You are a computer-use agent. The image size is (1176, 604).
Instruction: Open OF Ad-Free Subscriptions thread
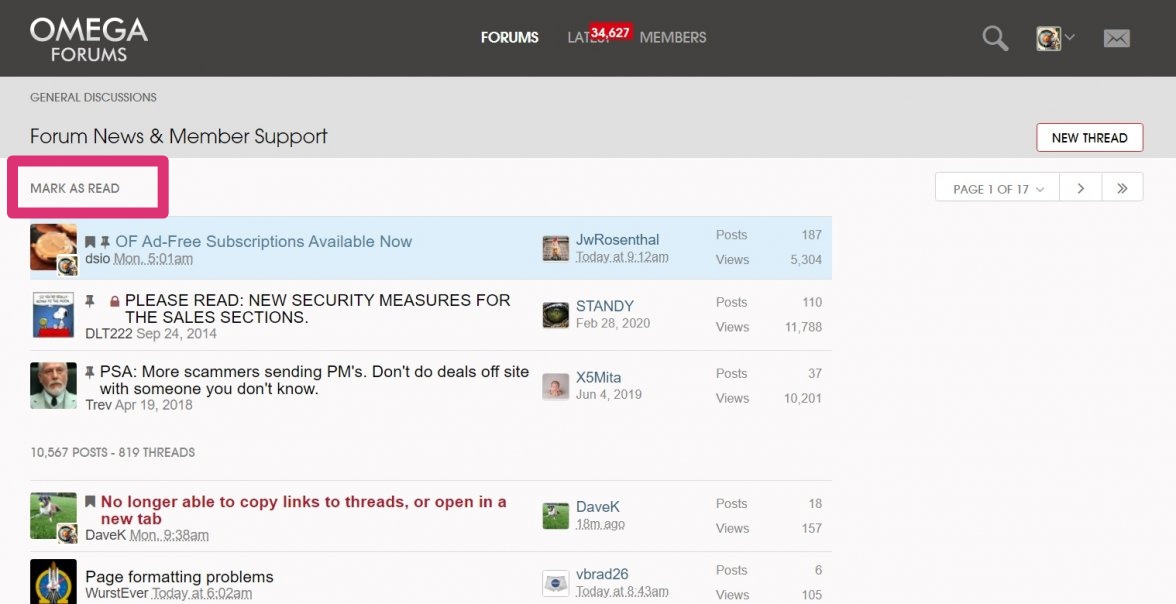(263, 241)
